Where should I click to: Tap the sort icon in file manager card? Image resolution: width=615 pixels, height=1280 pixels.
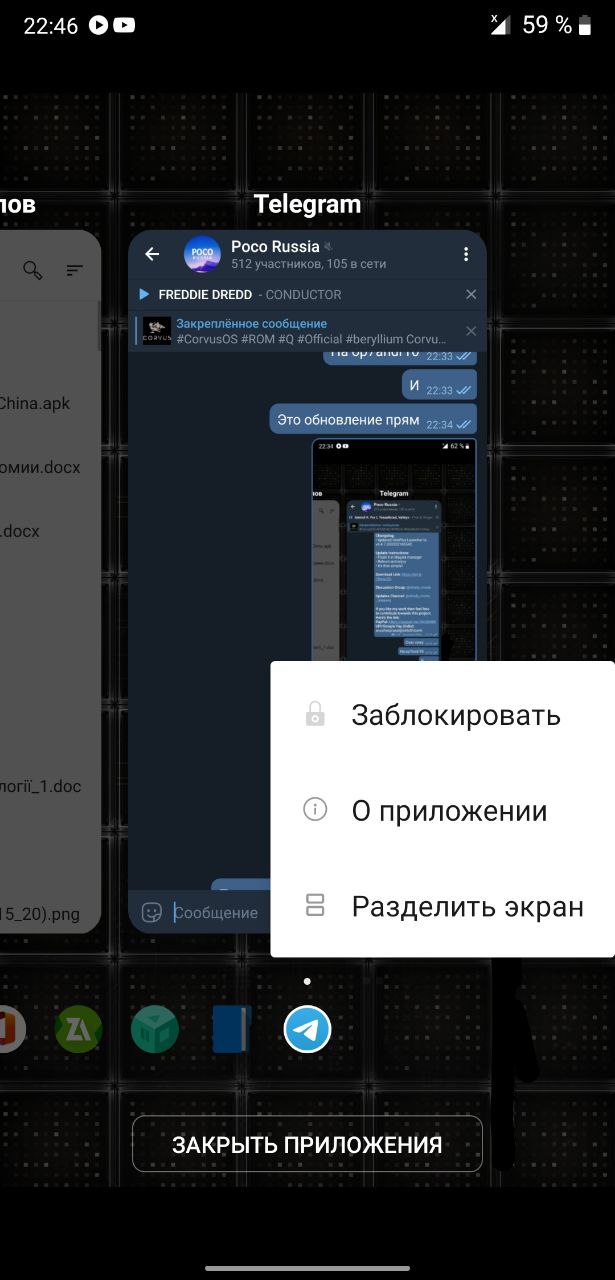click(x=74, y=270)
